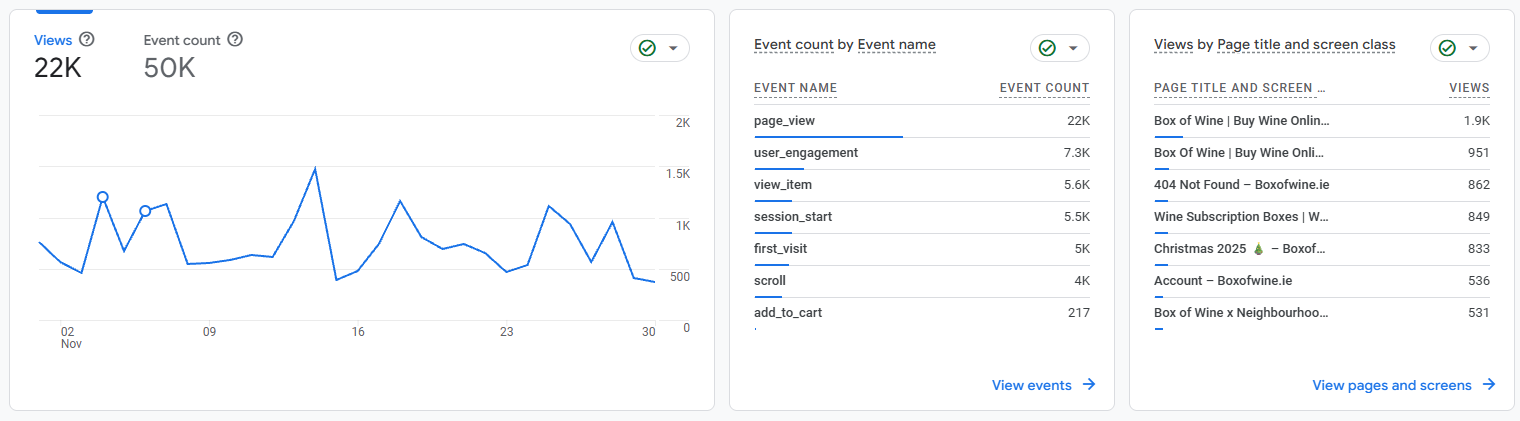Click the scroll event name
This screenshot has height=421, width=1520.
[770, 280]
